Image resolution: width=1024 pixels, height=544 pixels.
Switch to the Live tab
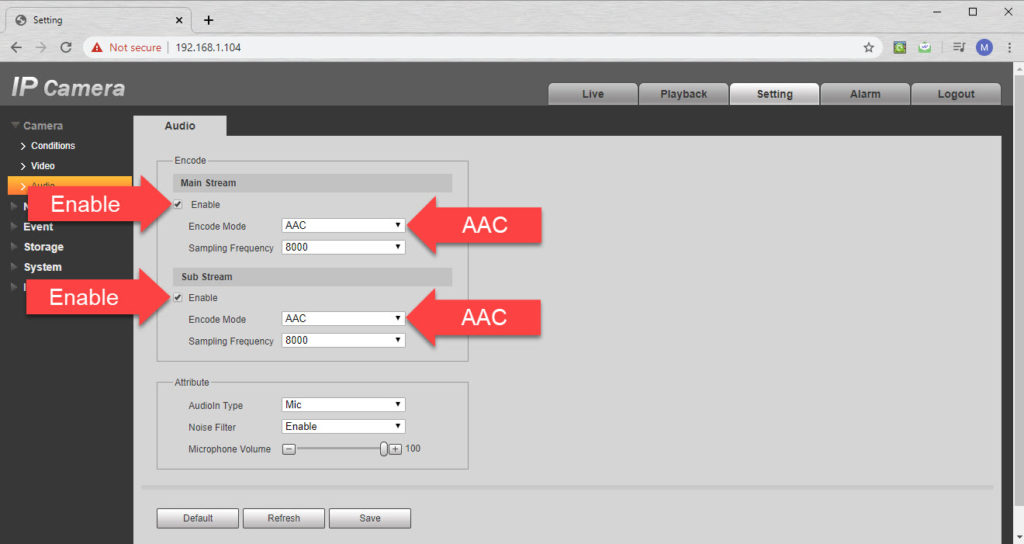(x=593, y=94)
